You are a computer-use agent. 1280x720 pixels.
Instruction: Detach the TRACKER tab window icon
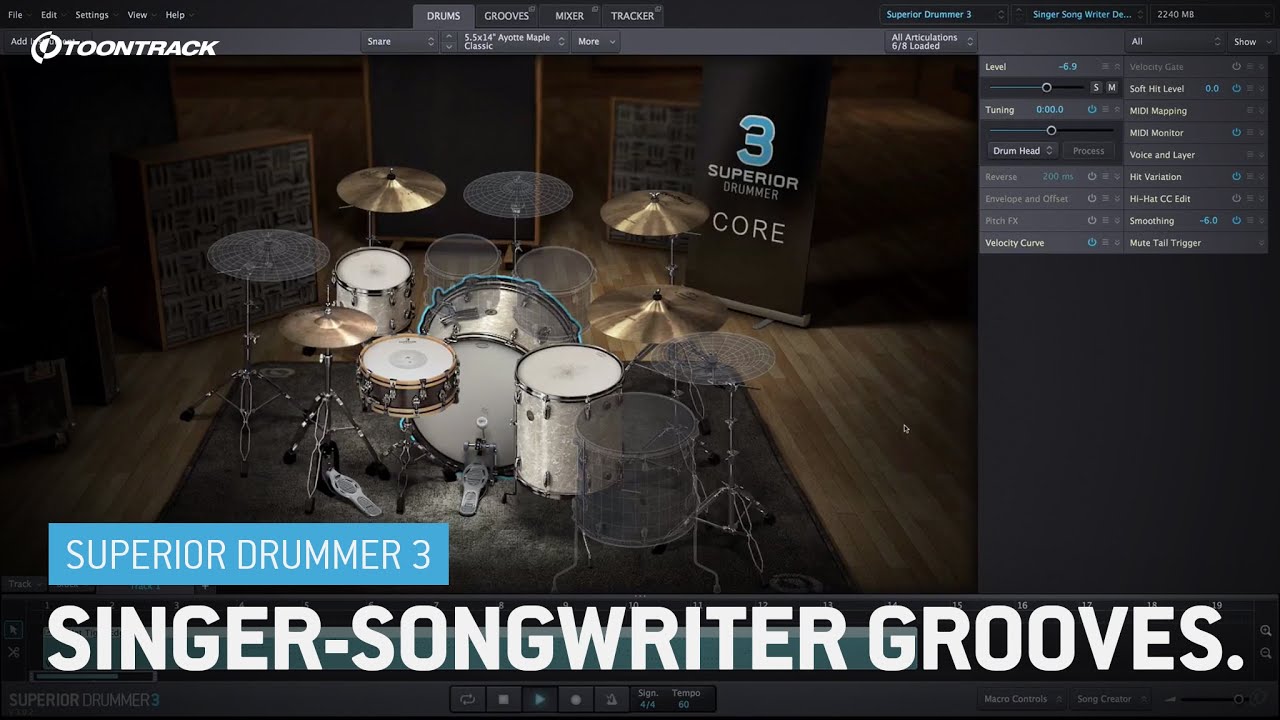pyautogui.click(x=660, y=9)
